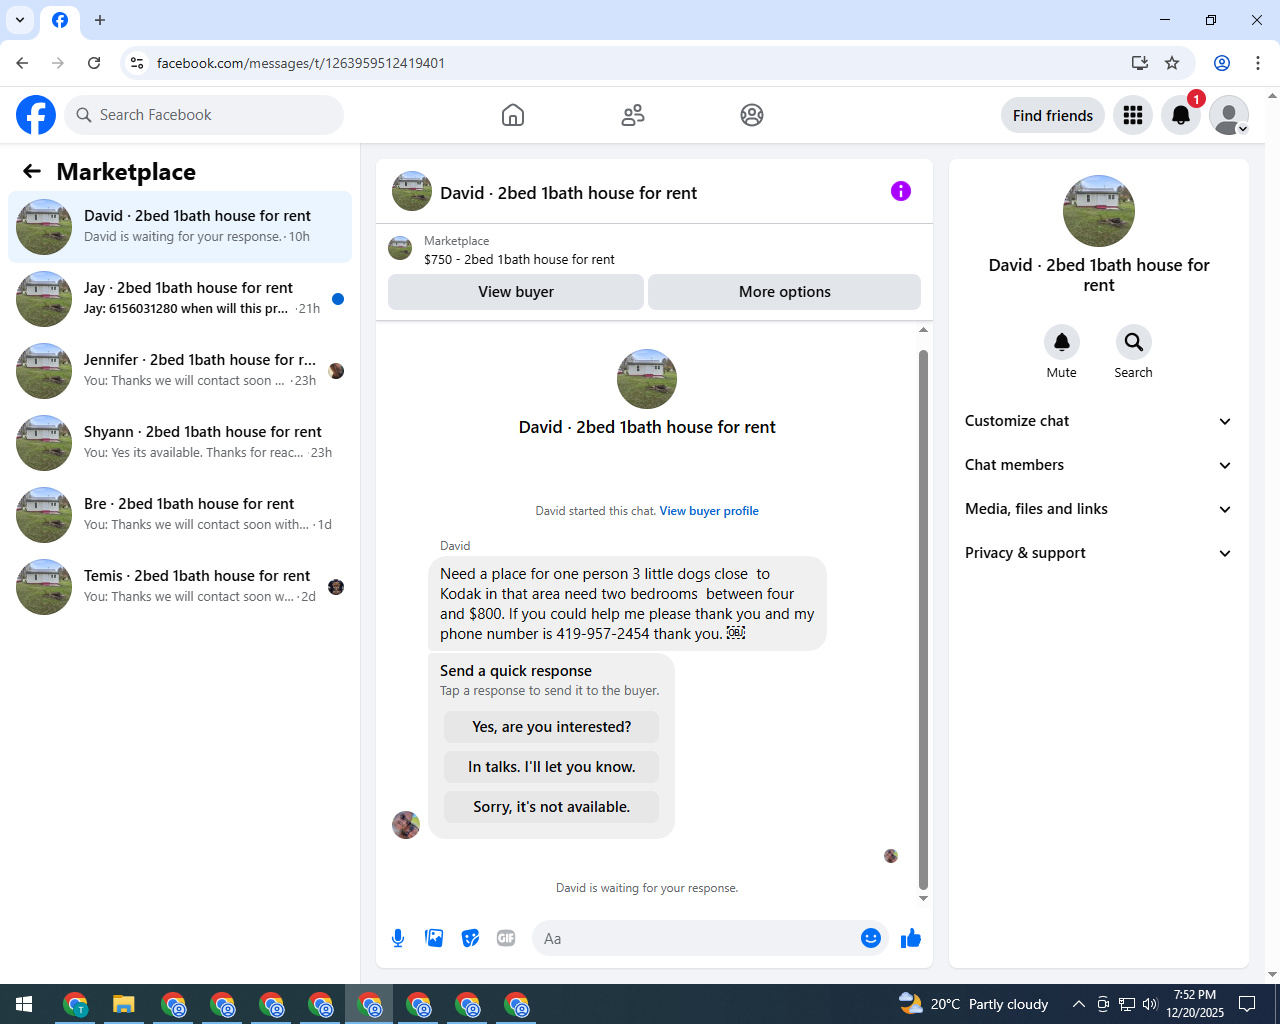Open a new browser tab plus button

click(x=100, y=20)
